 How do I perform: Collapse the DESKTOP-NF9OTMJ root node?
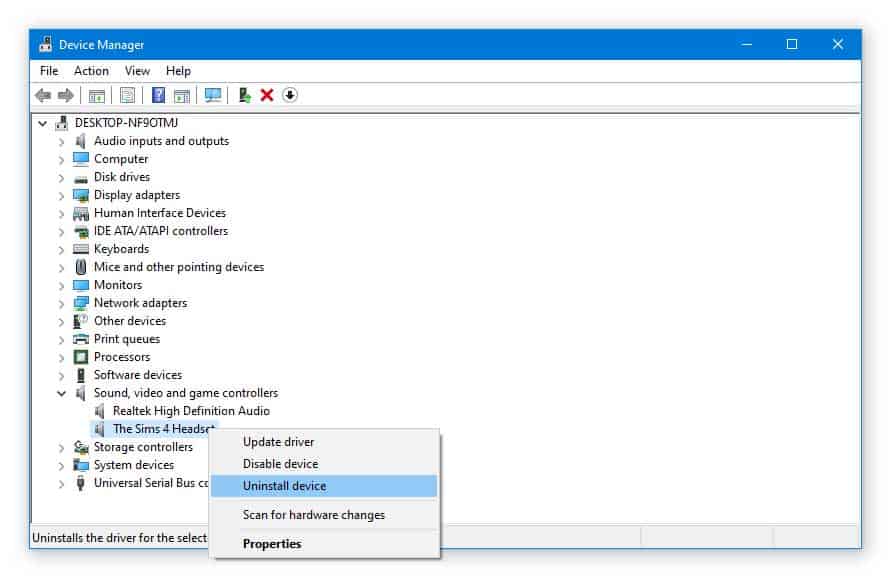pos(43,123)
